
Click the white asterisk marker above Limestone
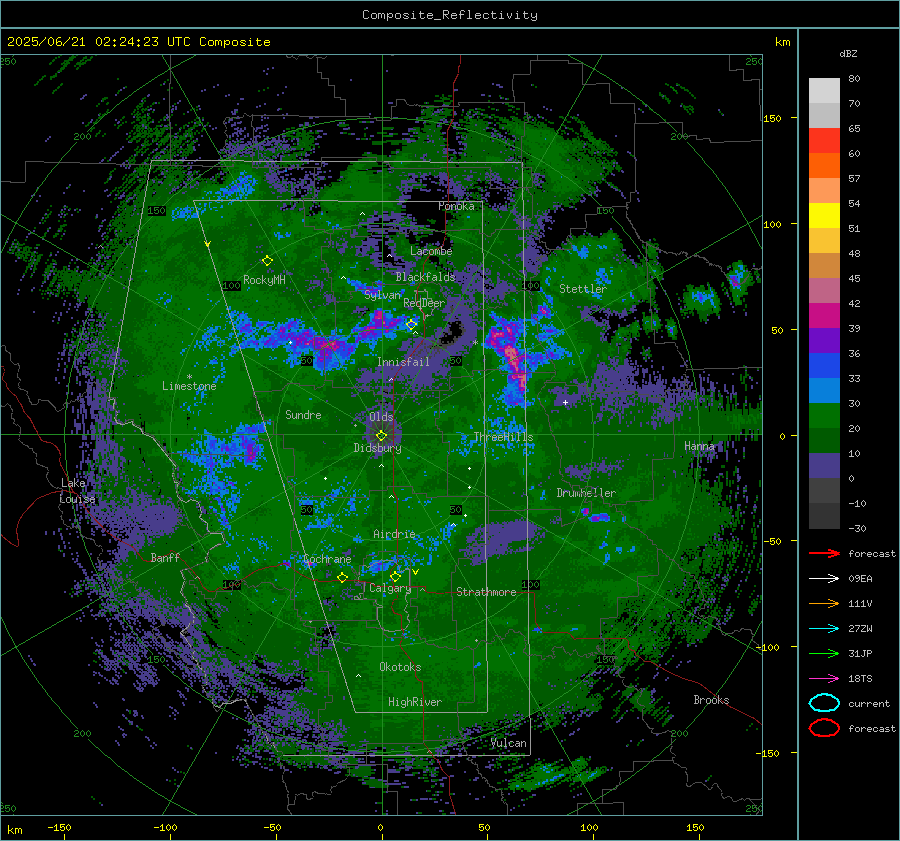point(189,377)
